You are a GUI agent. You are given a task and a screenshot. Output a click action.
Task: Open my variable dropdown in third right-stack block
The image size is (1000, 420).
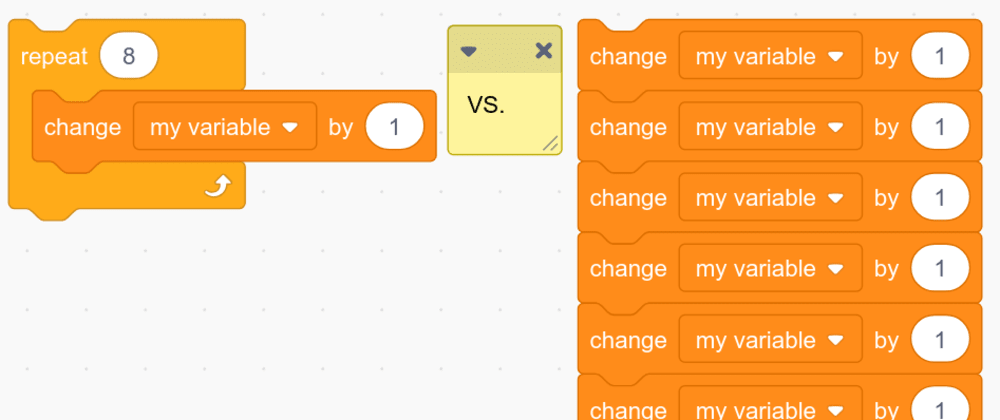(770, 198)
